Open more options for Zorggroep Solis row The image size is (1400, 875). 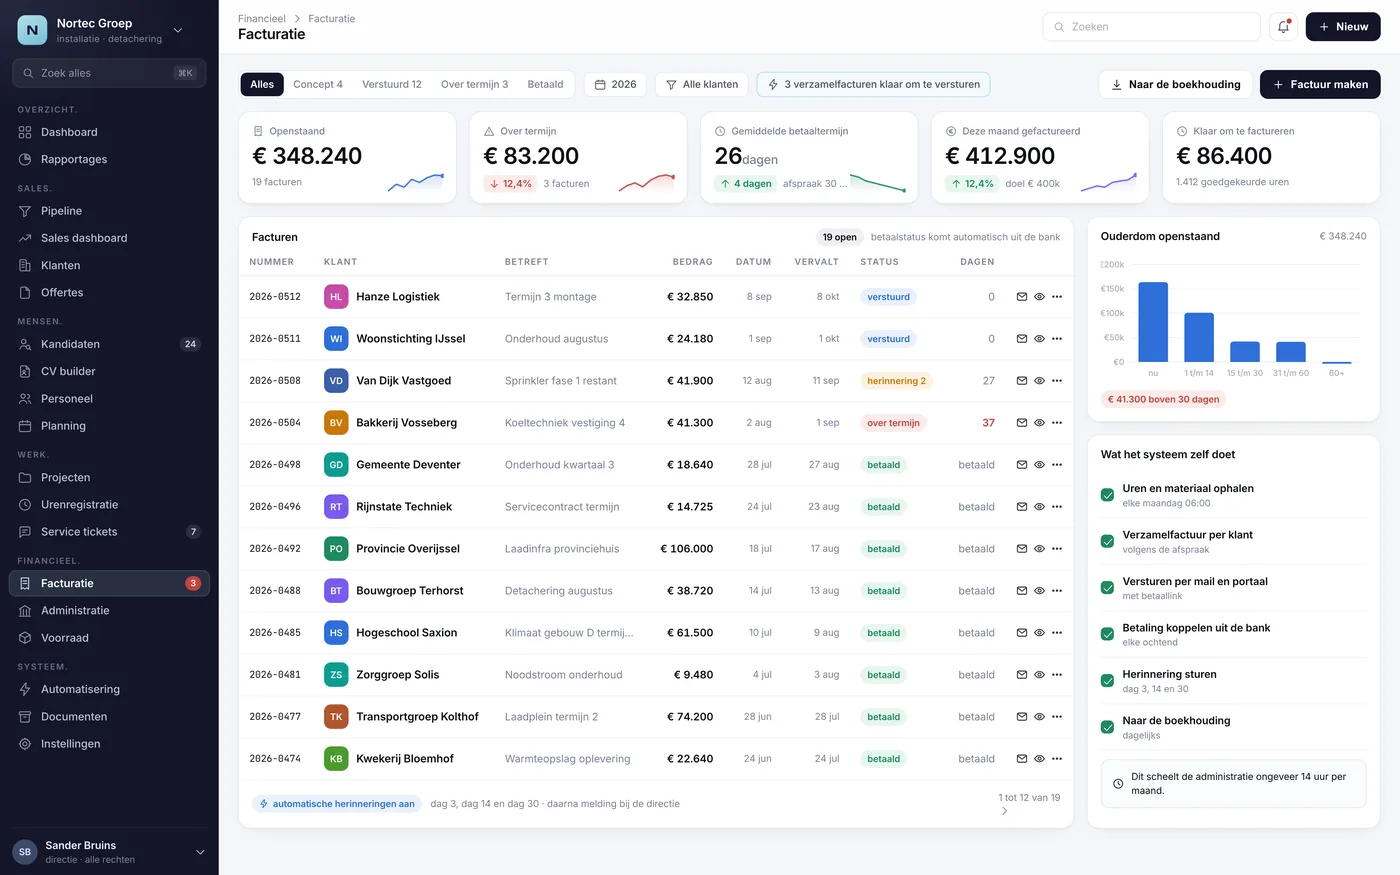(1057, 675)
